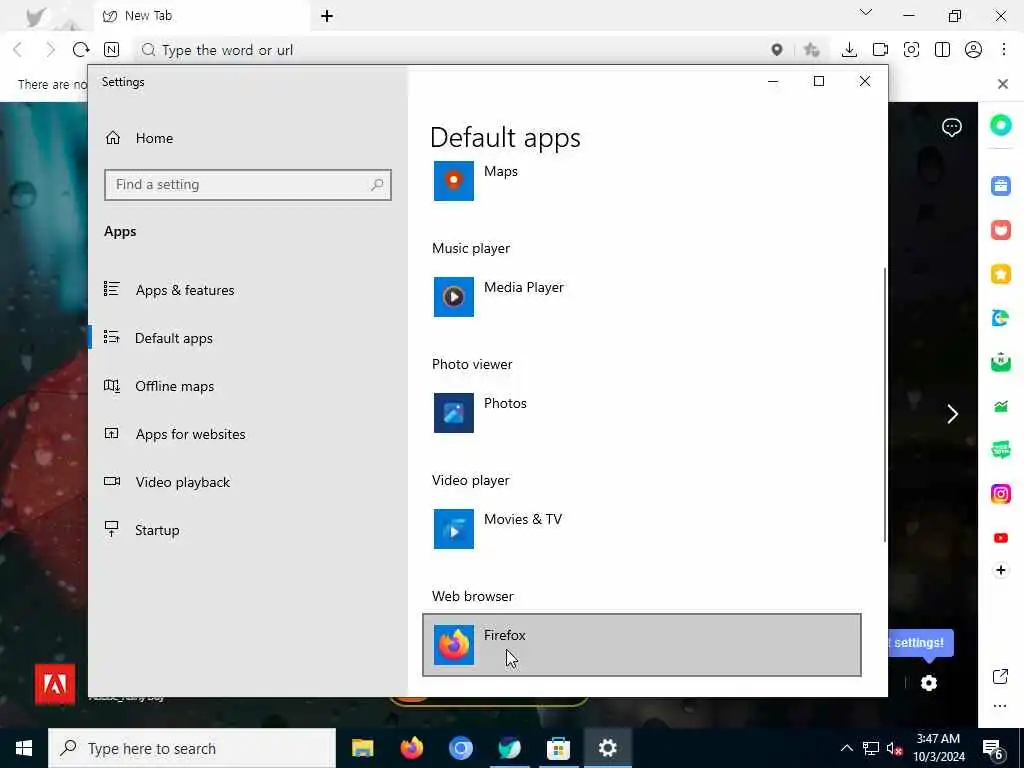
Task: Dismiss the browser info bar with X
Action: pos(1002,84)
